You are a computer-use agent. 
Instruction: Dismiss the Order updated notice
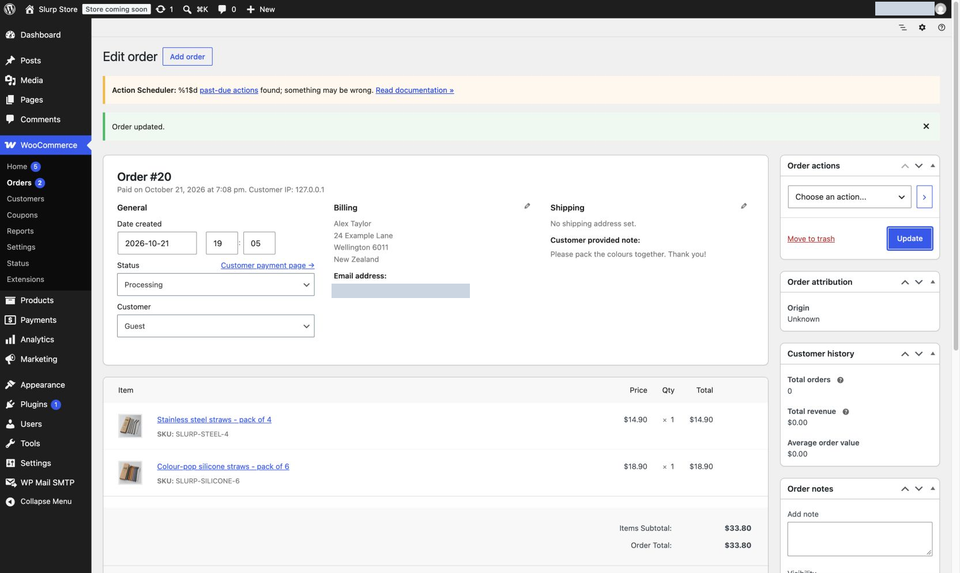tap(926, 126)
